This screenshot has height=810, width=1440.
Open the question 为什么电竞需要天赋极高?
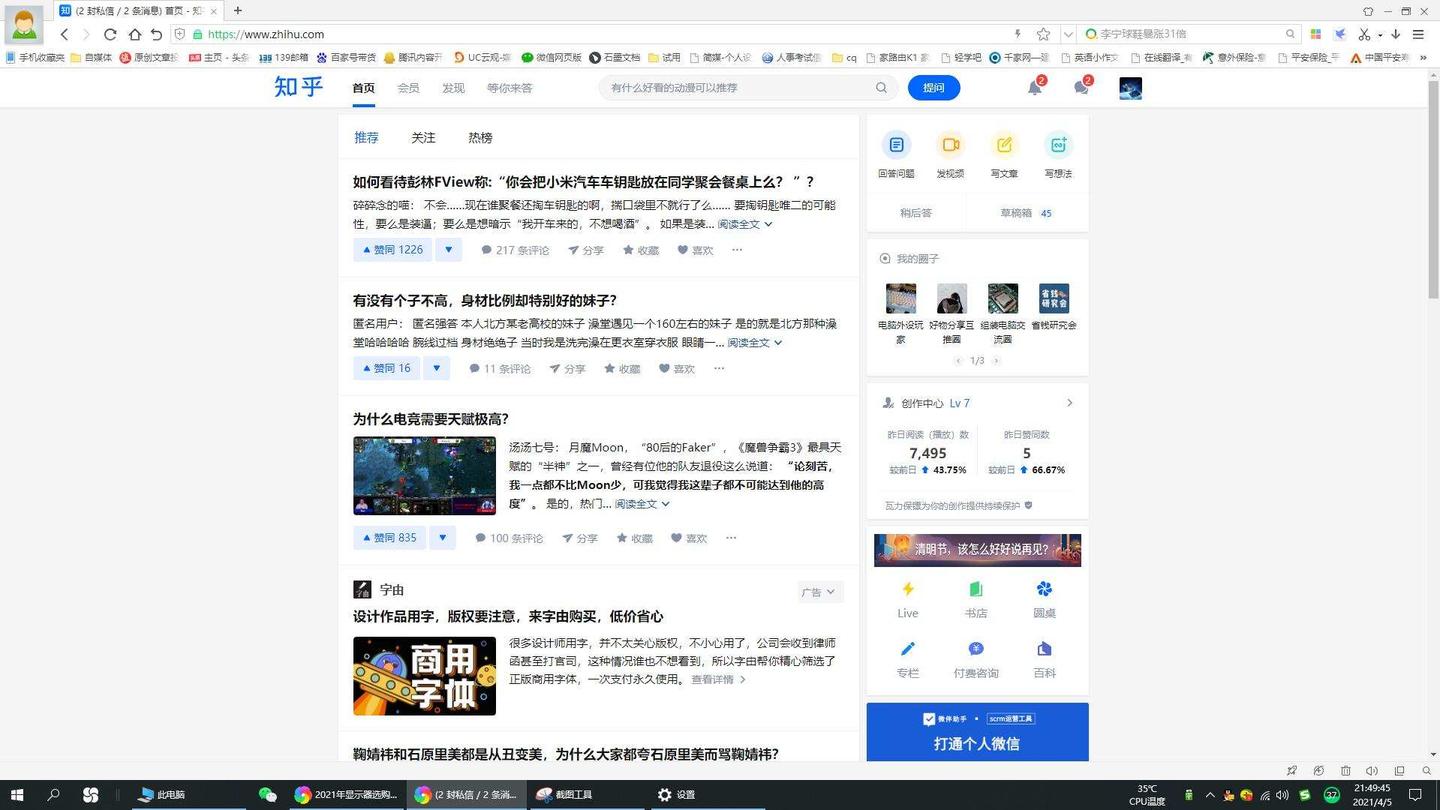tap(431, 419)
